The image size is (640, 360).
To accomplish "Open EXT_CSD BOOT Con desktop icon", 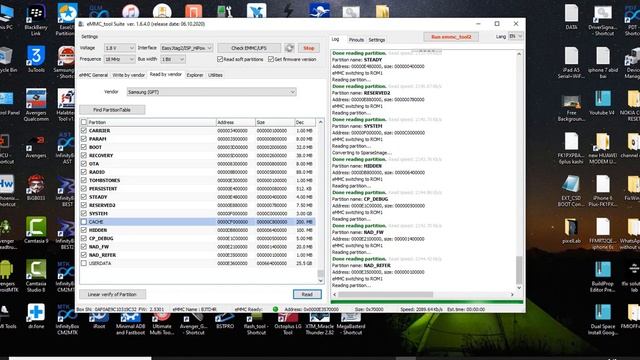I will [571, 191].
